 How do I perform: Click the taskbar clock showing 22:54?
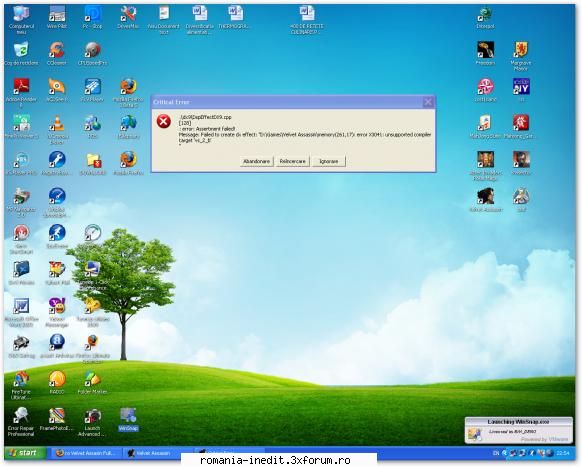click(x=563, y=453)
